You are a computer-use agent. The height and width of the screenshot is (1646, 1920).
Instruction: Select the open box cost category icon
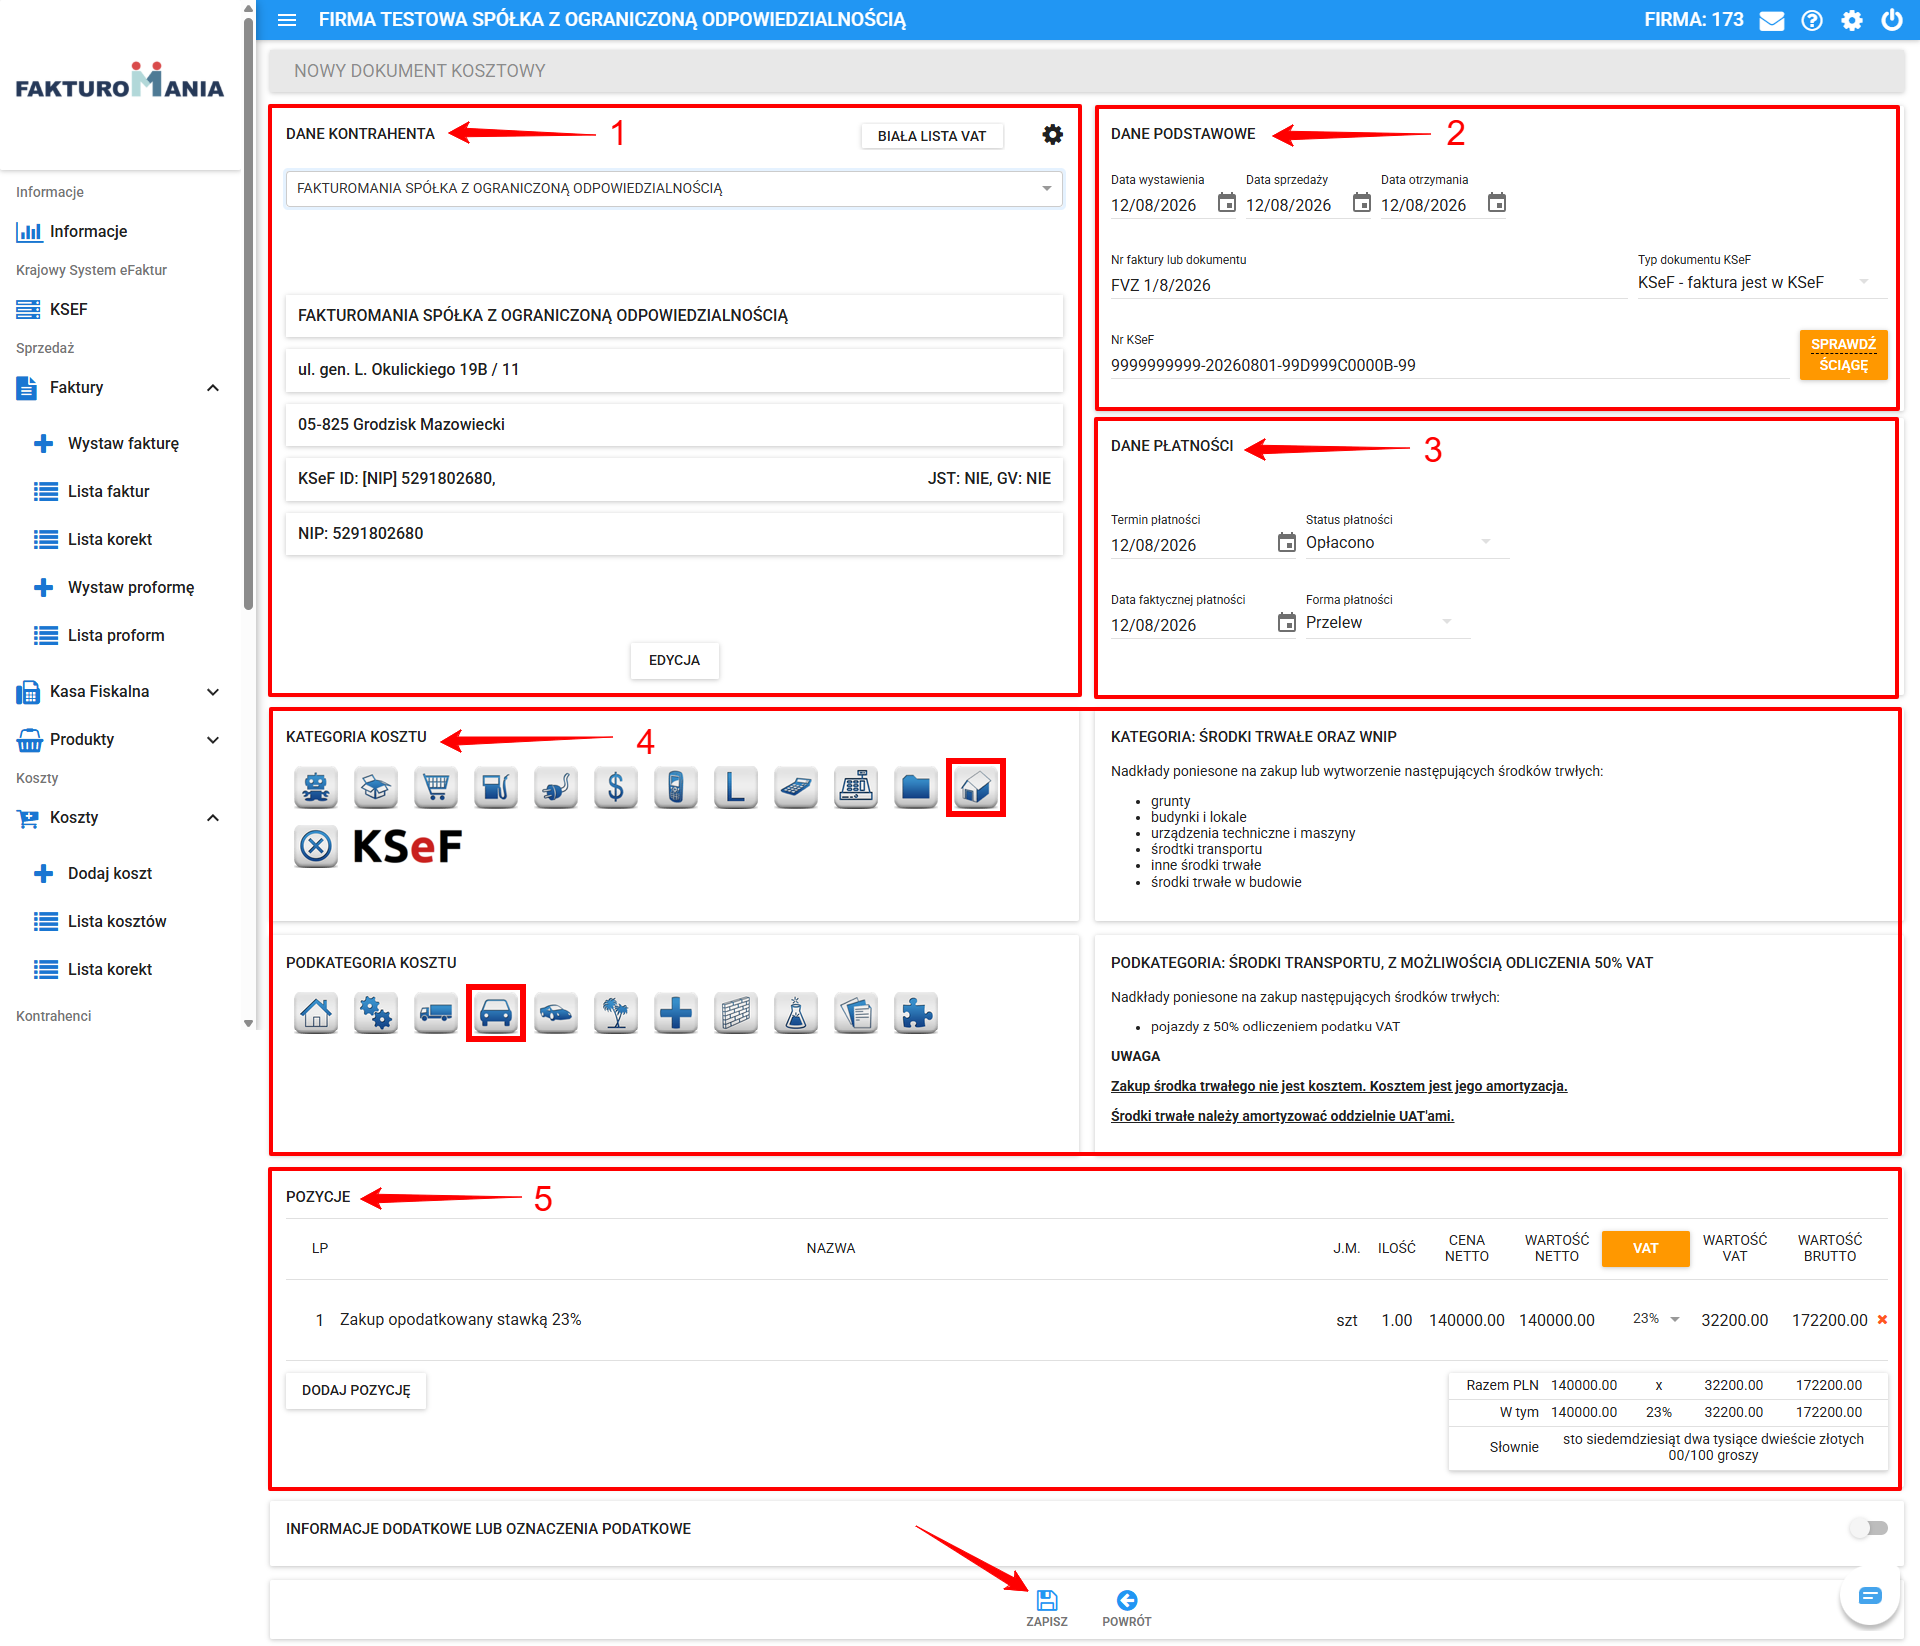[376, 788]
